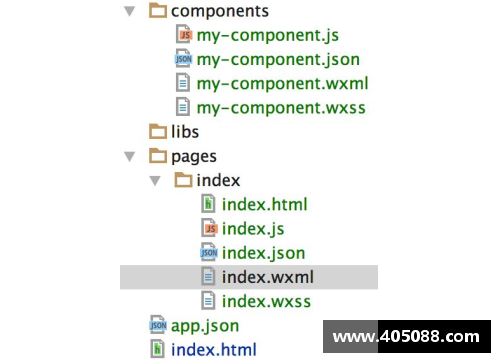Click the file icon of my-component.wxss
The image size is (500, 362).
[x=183, y=107]
